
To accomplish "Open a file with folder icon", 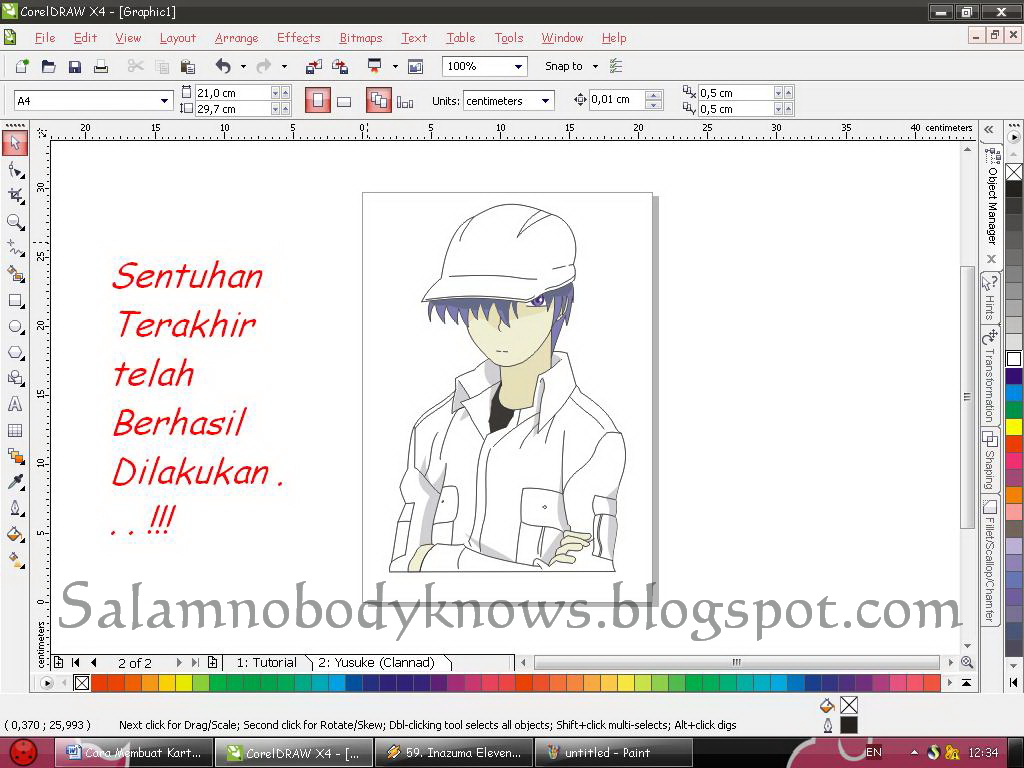I will coord(48,66).
